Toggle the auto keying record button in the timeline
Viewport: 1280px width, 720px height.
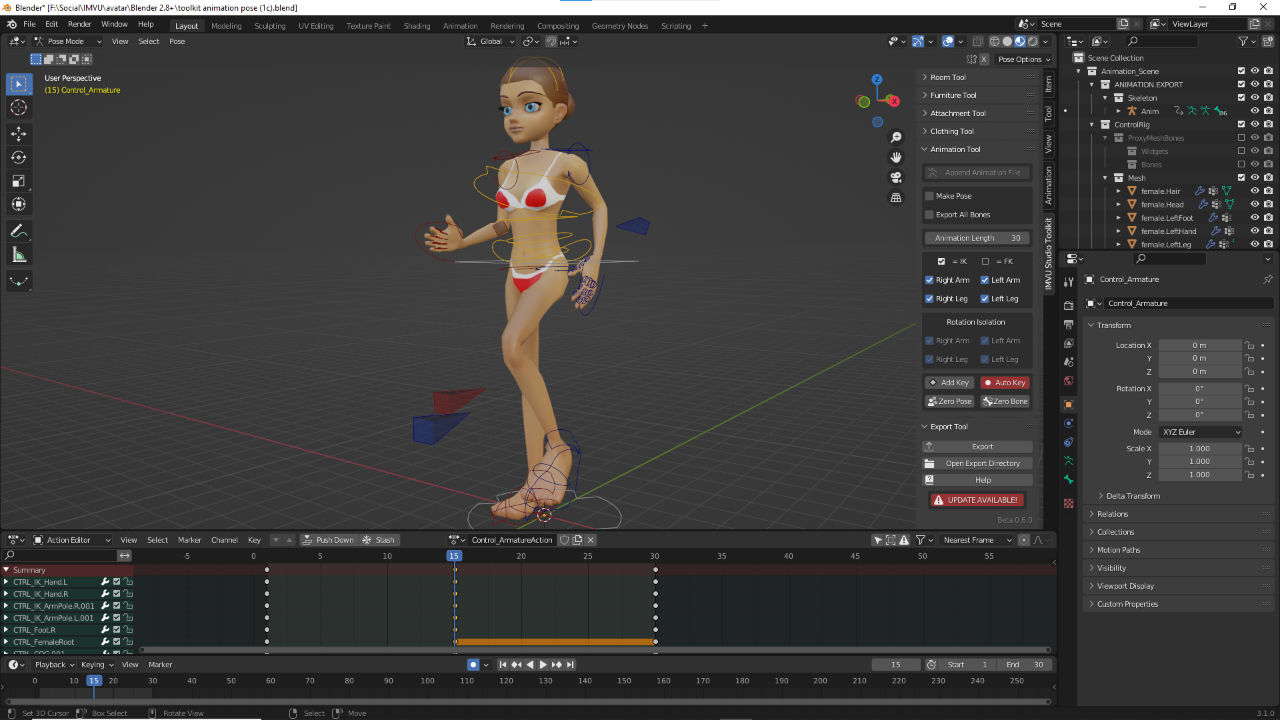tap(473, 665)
